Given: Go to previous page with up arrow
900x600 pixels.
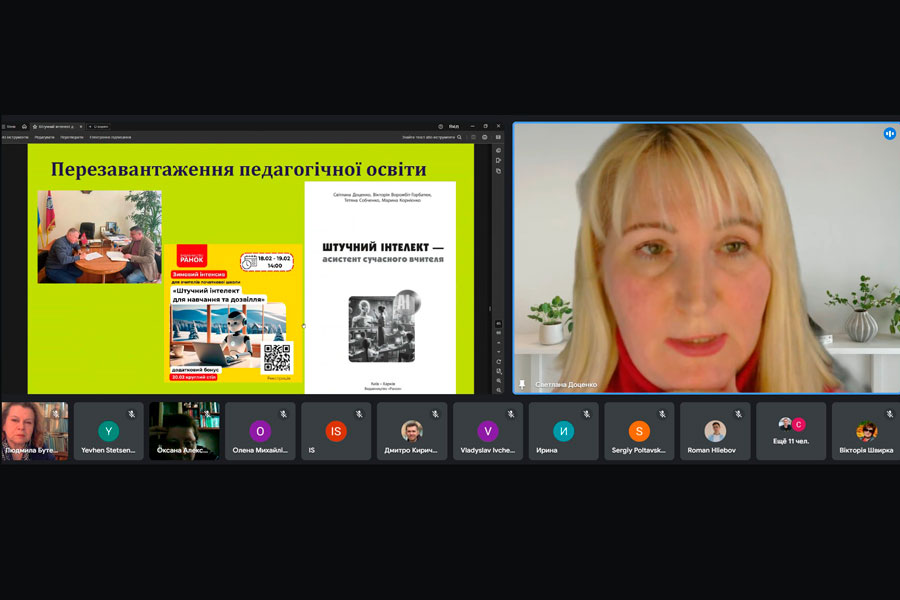Looking at the screenshot, I should (x=498, y=343).
